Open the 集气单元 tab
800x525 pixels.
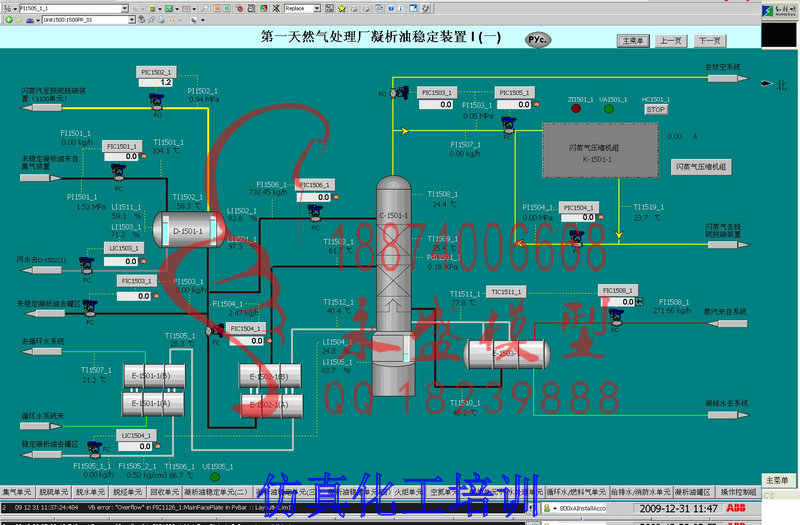[17, 492]
